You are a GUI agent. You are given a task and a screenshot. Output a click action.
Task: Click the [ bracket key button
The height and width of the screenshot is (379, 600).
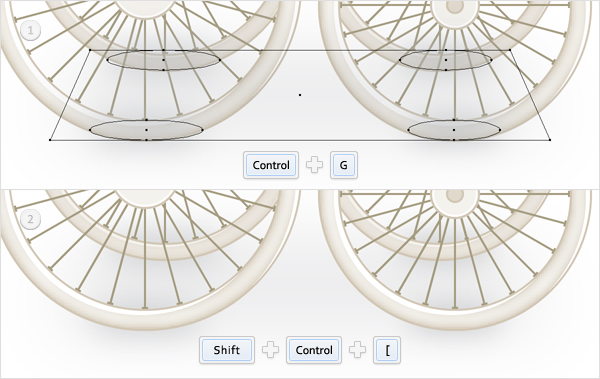click(387, 350)
